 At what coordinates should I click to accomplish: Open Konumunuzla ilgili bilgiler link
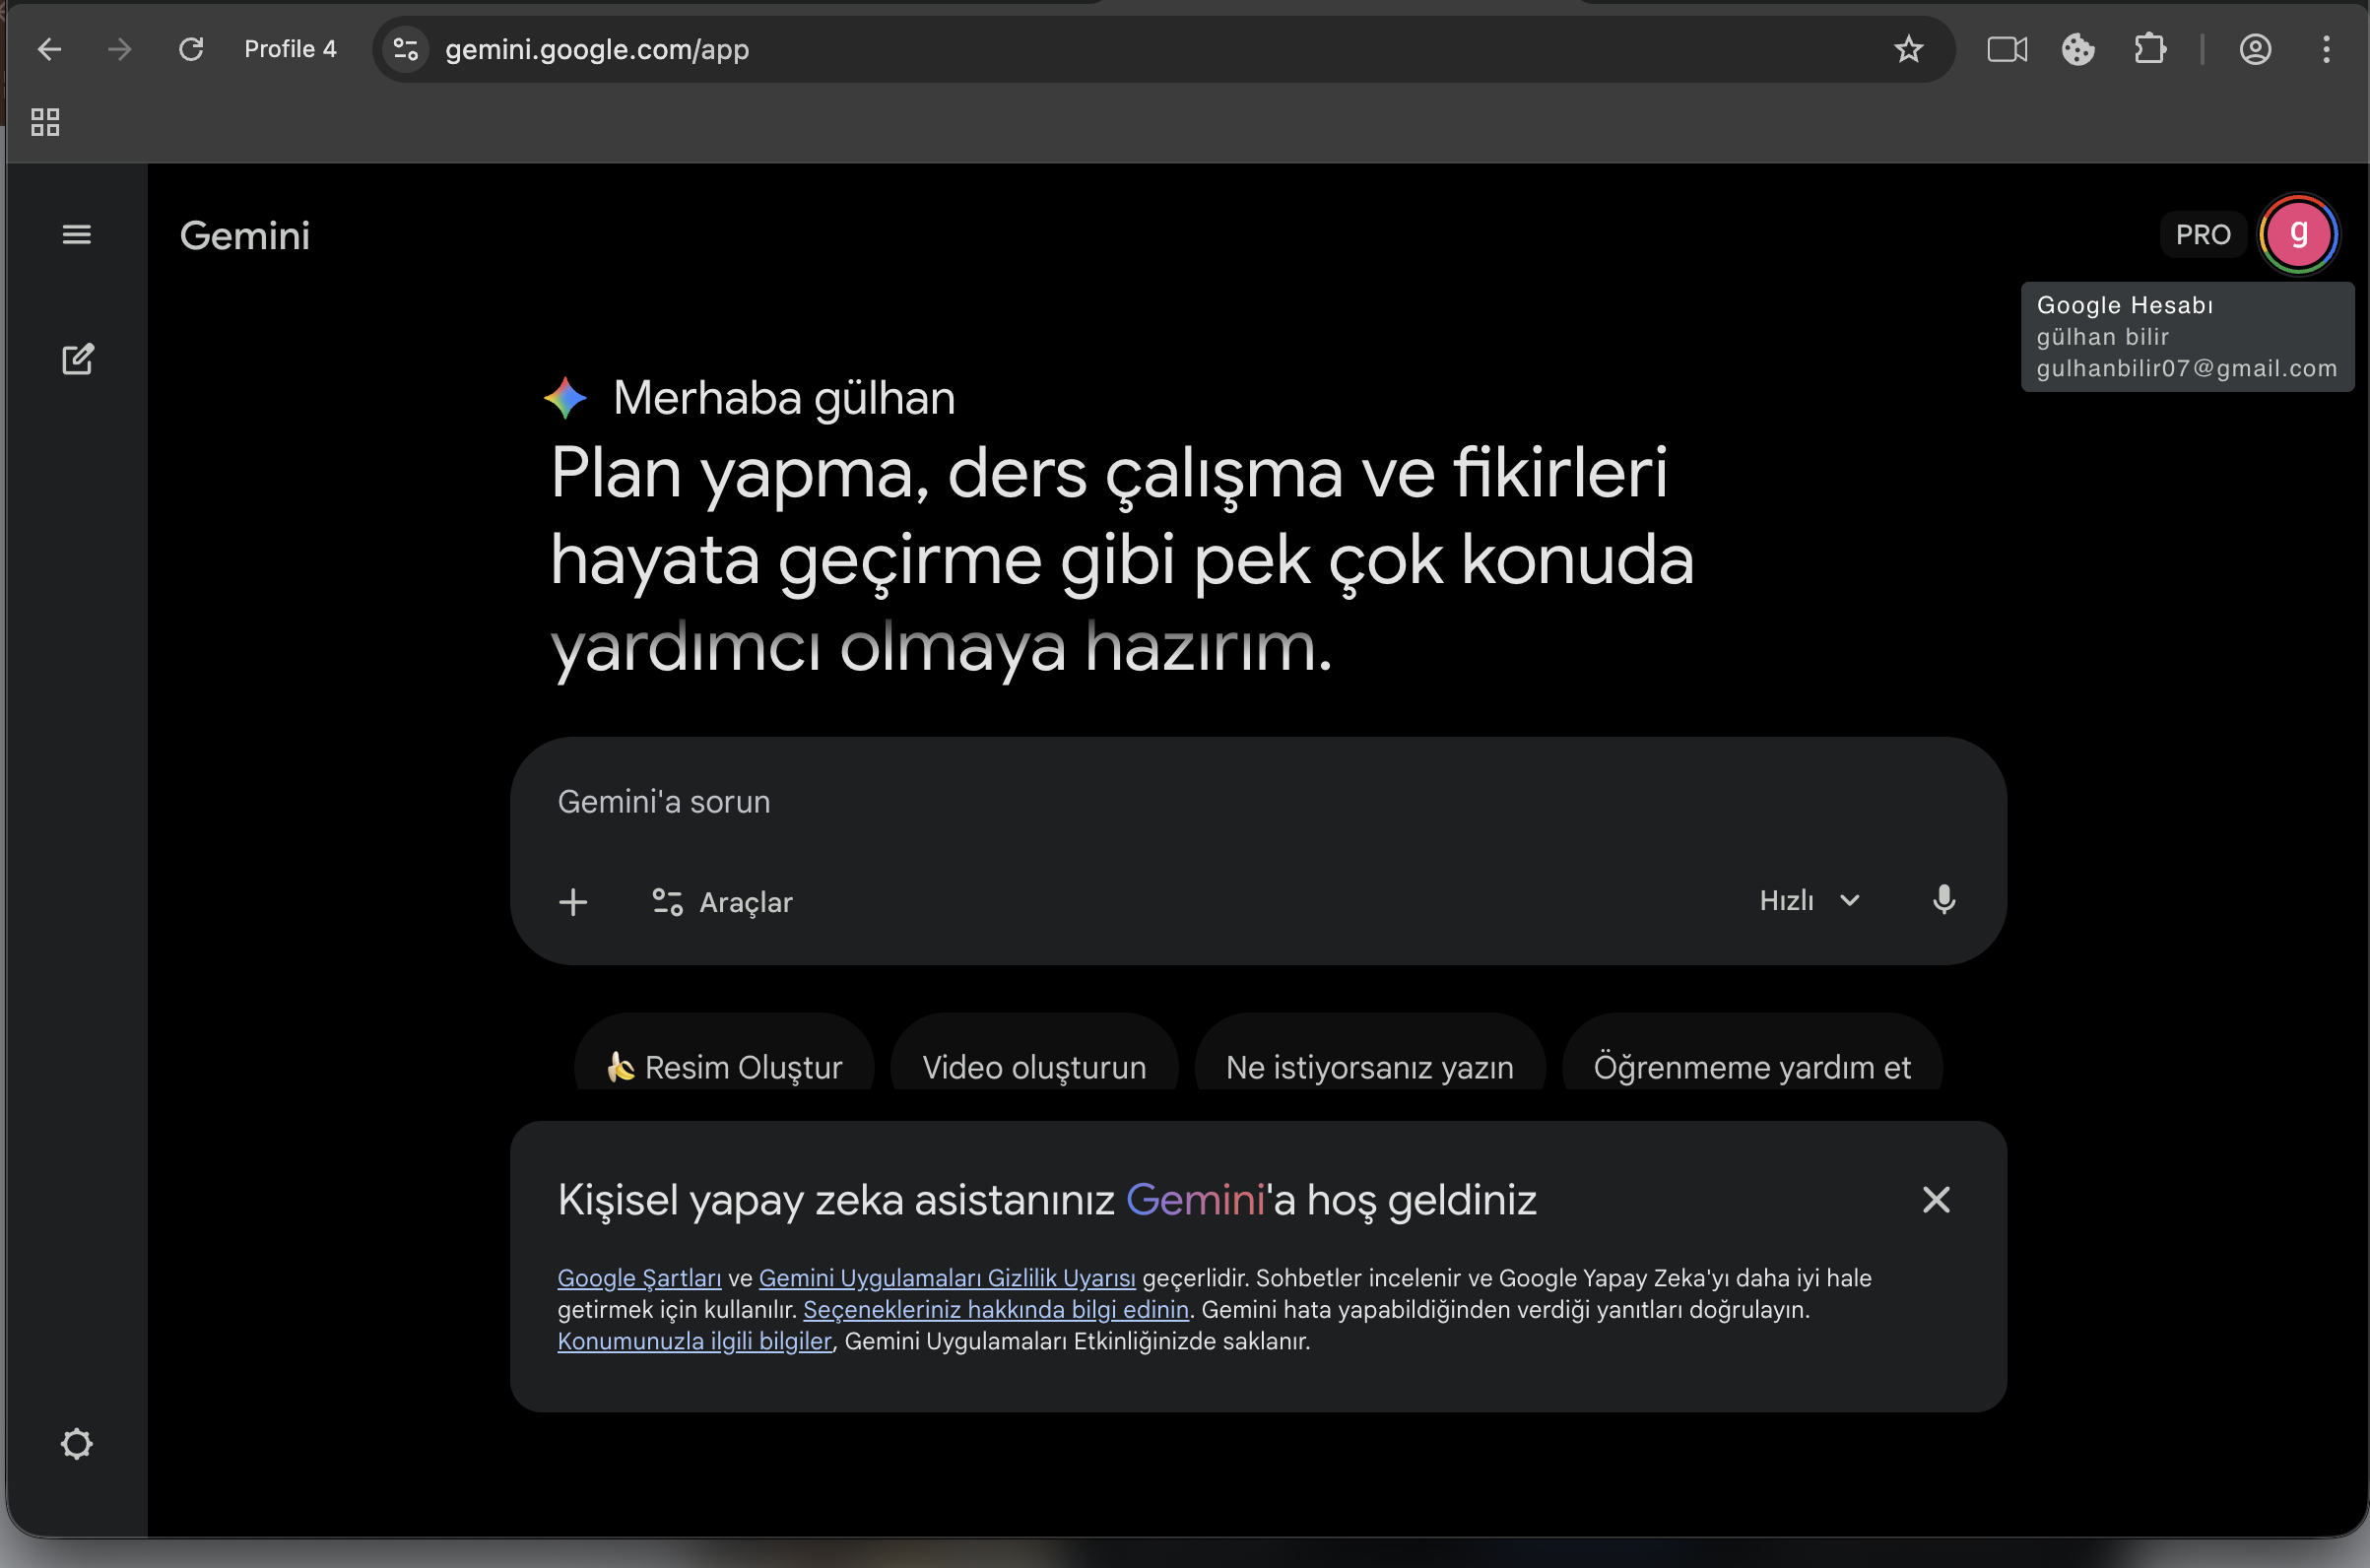coord(694,1341)
